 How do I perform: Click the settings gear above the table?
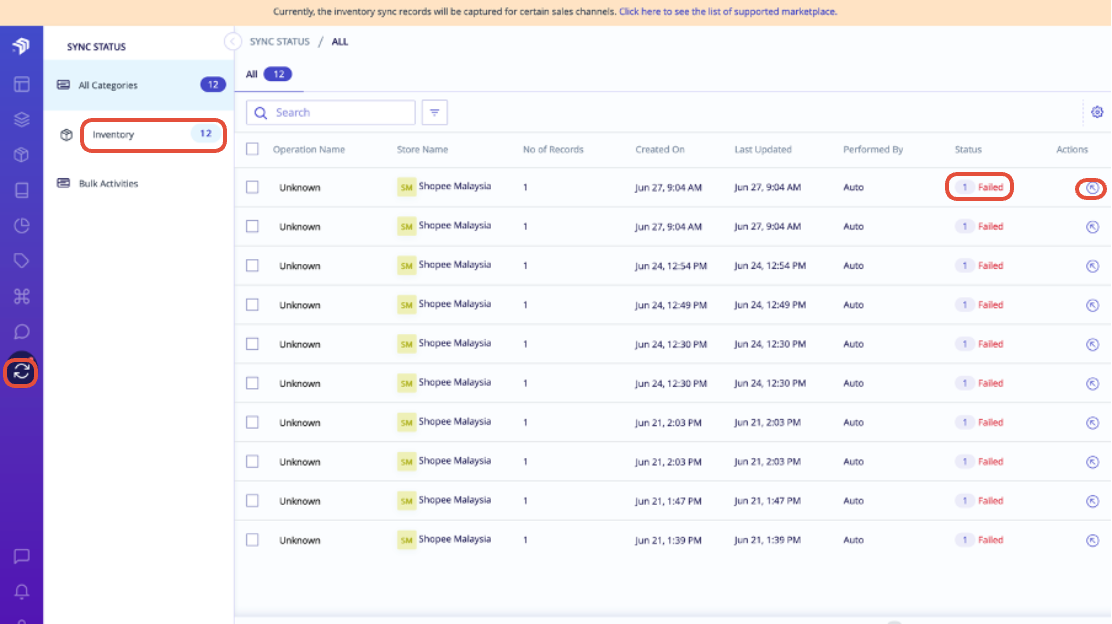click(x=1097, y=112)
